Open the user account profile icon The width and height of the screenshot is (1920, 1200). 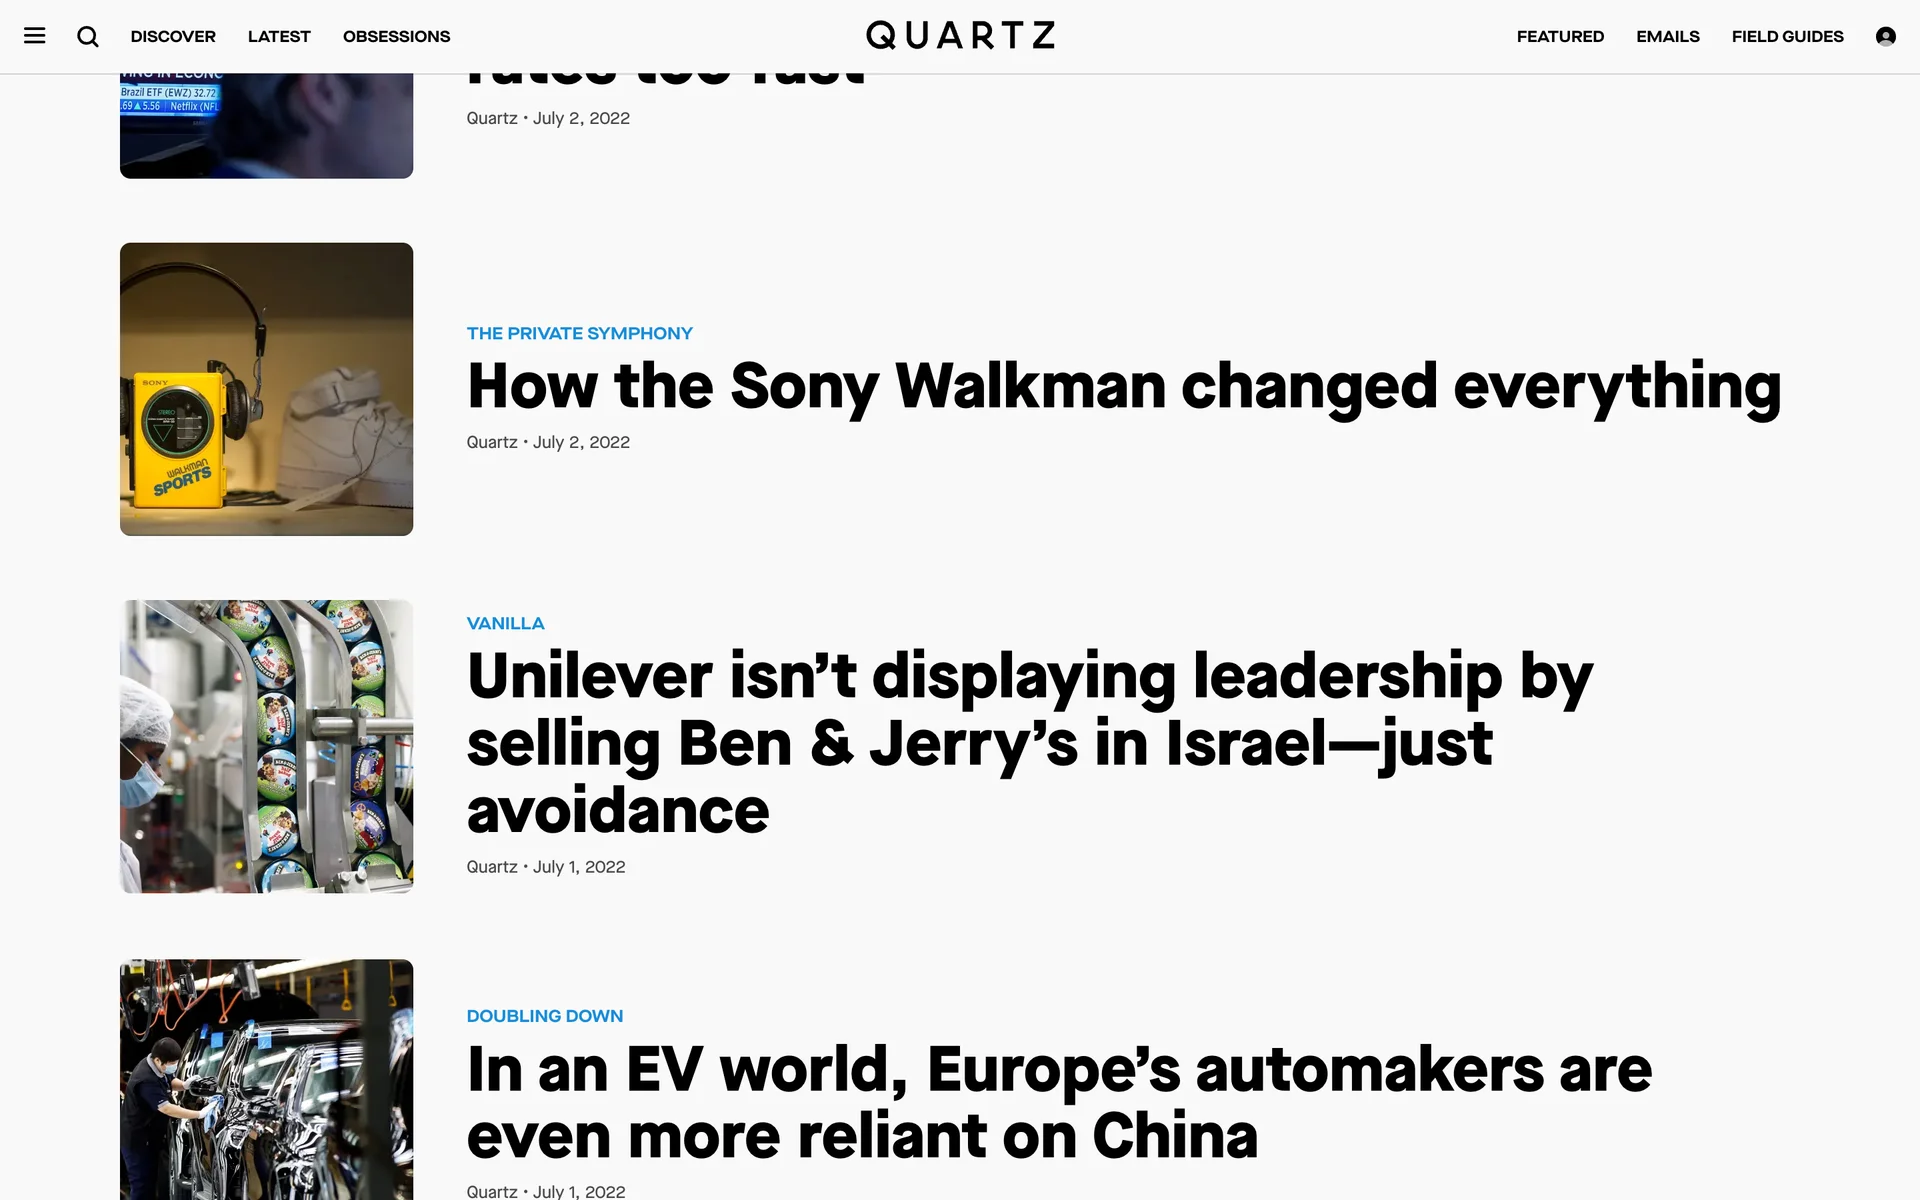pyautogui.click(x=1885, y=36)
